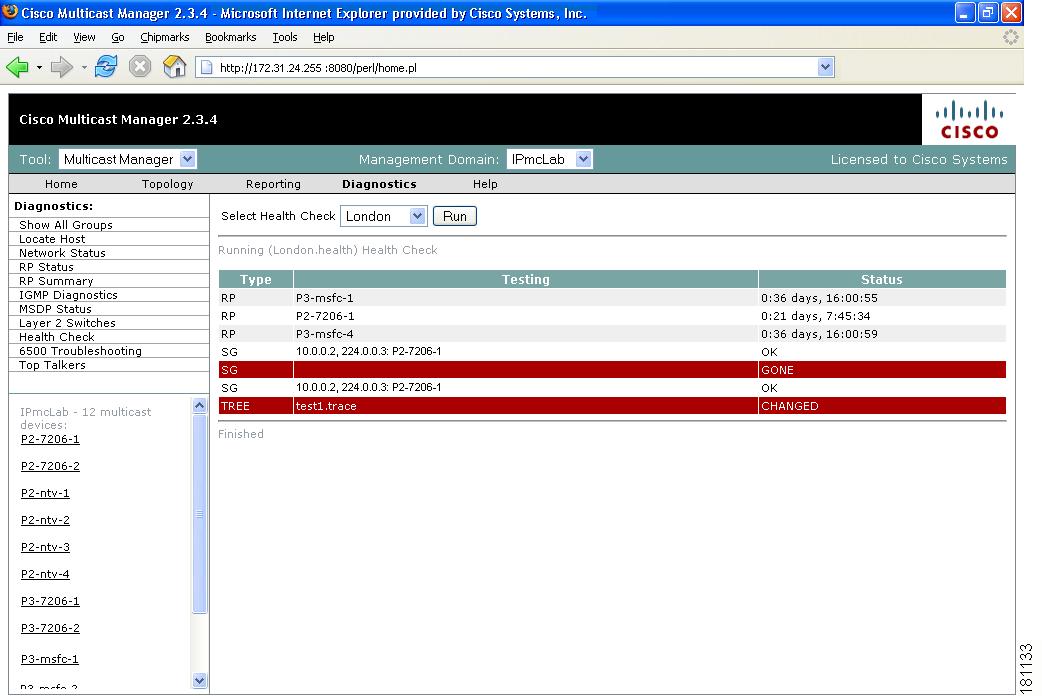Open the Chipmarks menu
Image resolution: width=1042 pixels, height=696 pixels.
[x=165, y=37]
